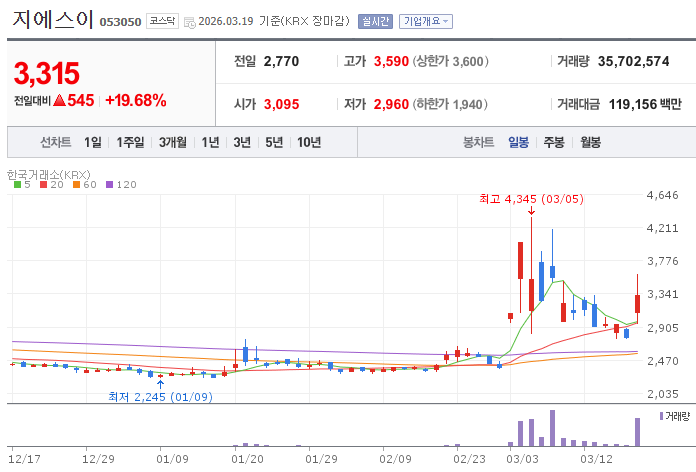Click the orange 60-day moving average swatch
The width and height of the screenshot is (696, 472).
click(76, 185)
